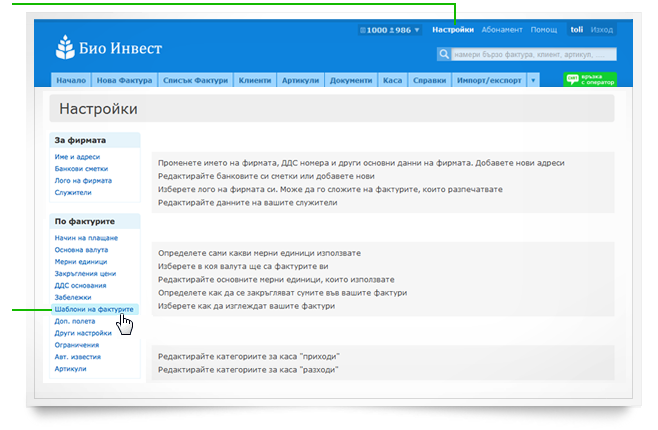
Task: Open the chat with operator button
Action: click(x=590, y=80)
